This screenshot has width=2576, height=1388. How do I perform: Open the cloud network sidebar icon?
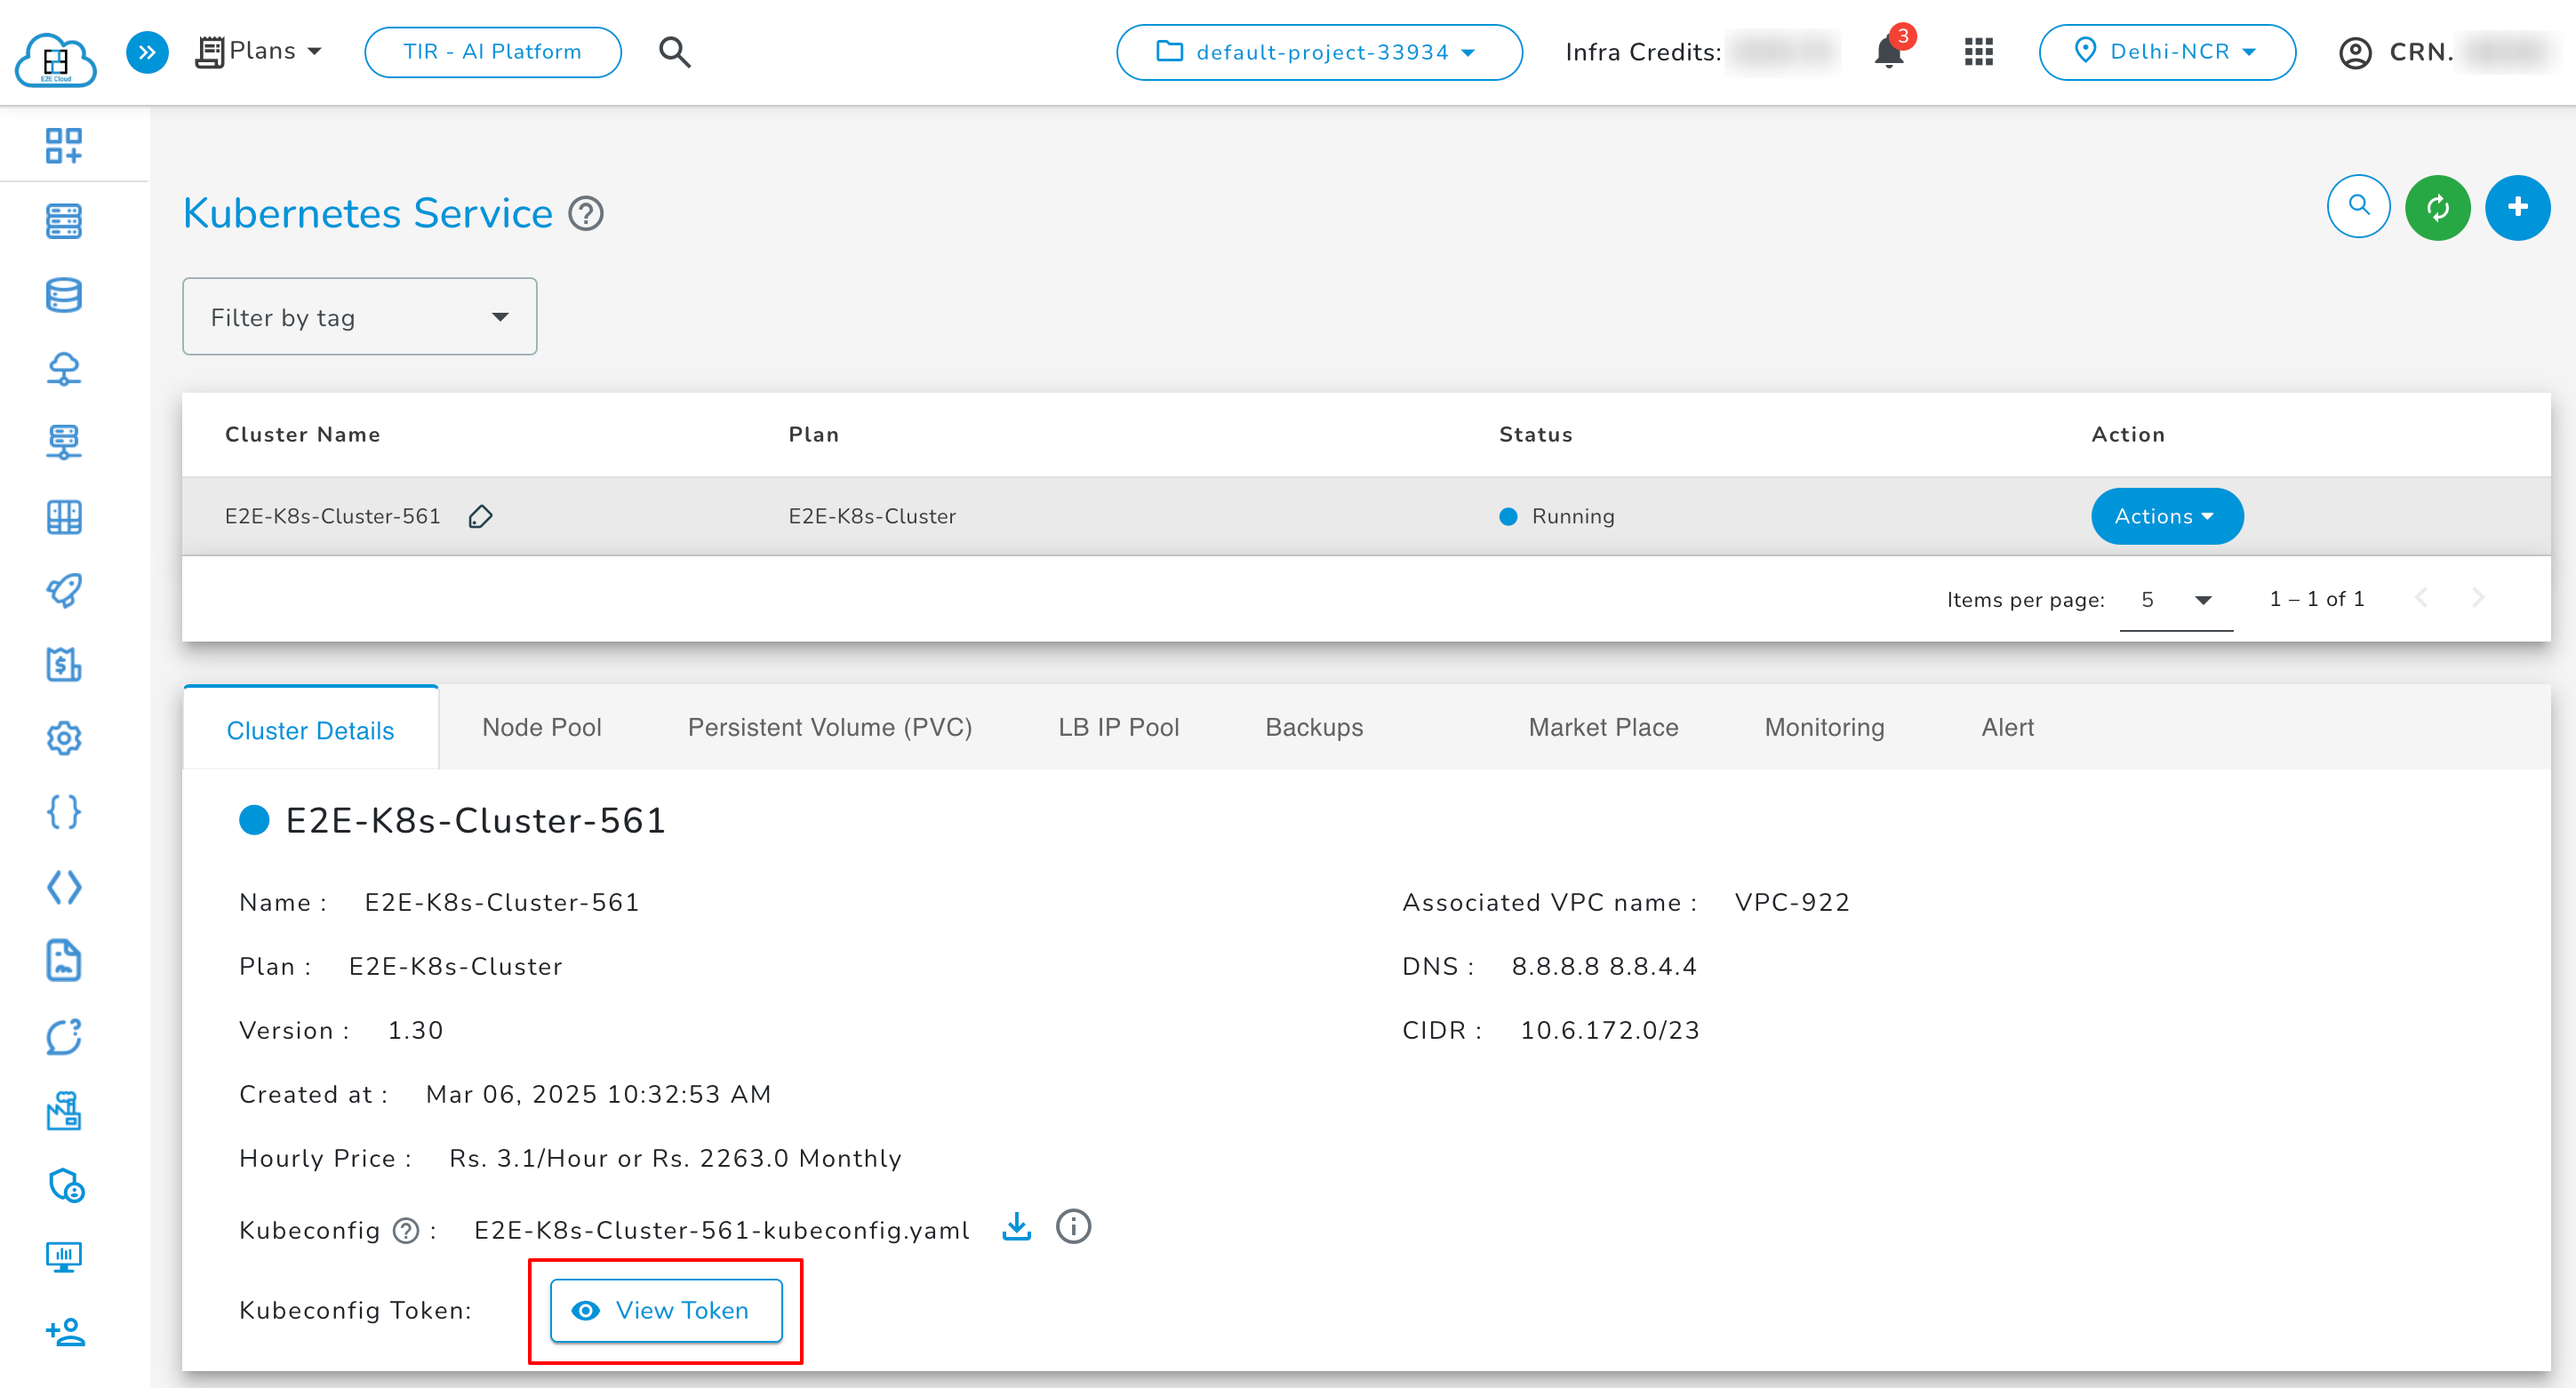click(x=64, y=369)
